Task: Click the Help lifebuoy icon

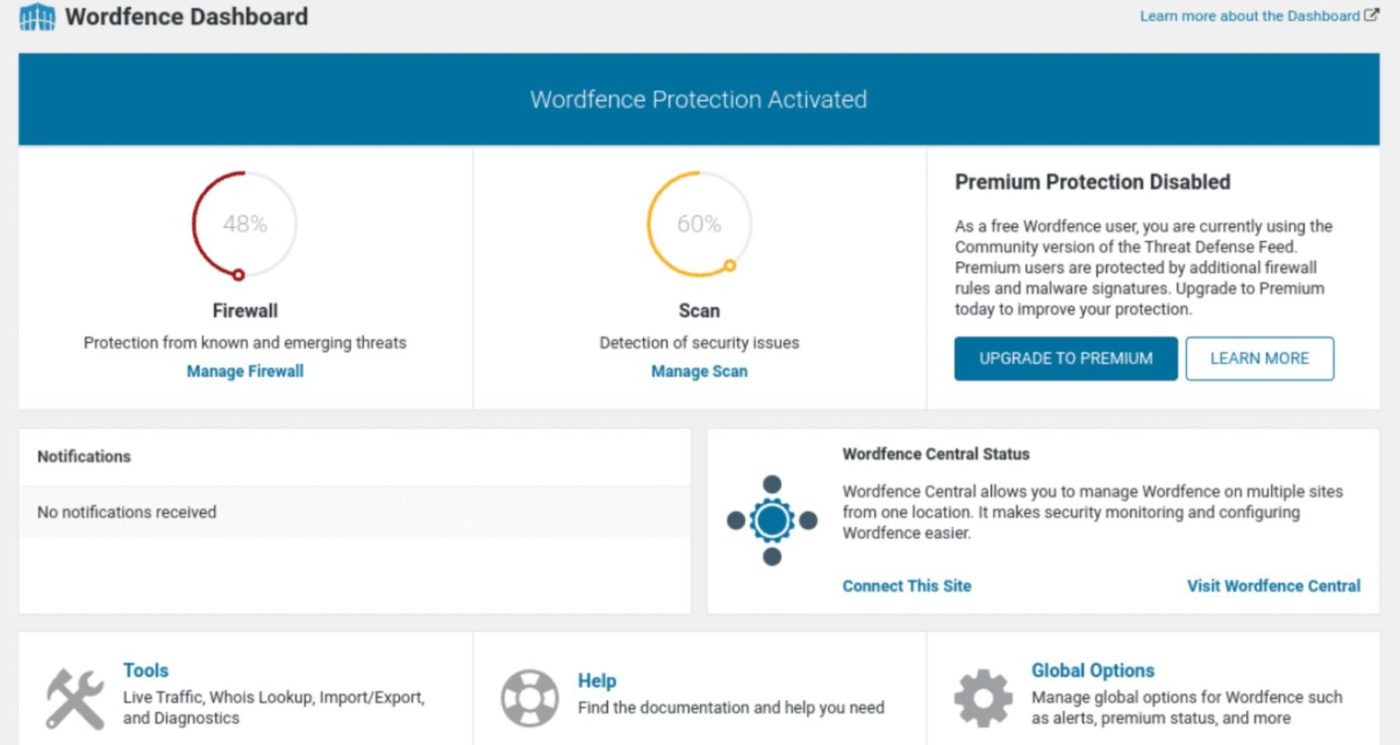Action: click(x=529, y=698)
